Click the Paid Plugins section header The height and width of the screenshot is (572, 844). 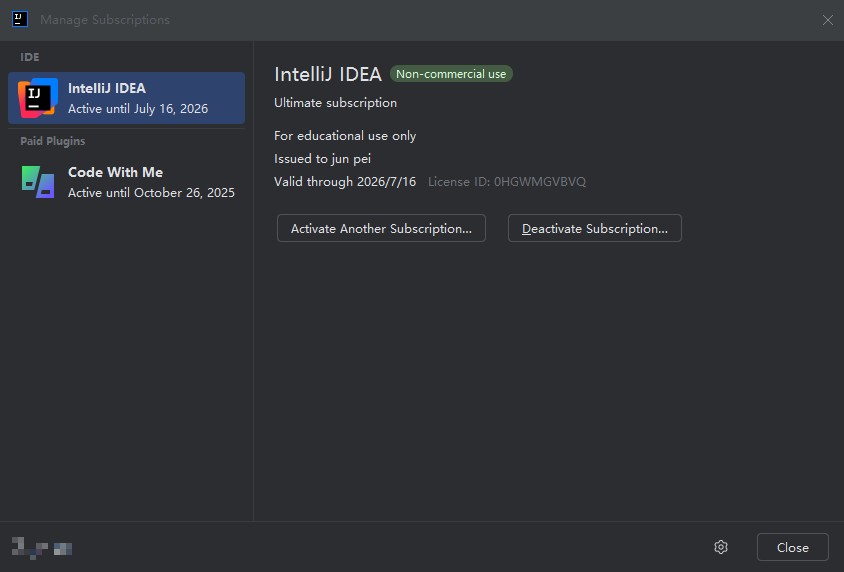tap(53, 141)
